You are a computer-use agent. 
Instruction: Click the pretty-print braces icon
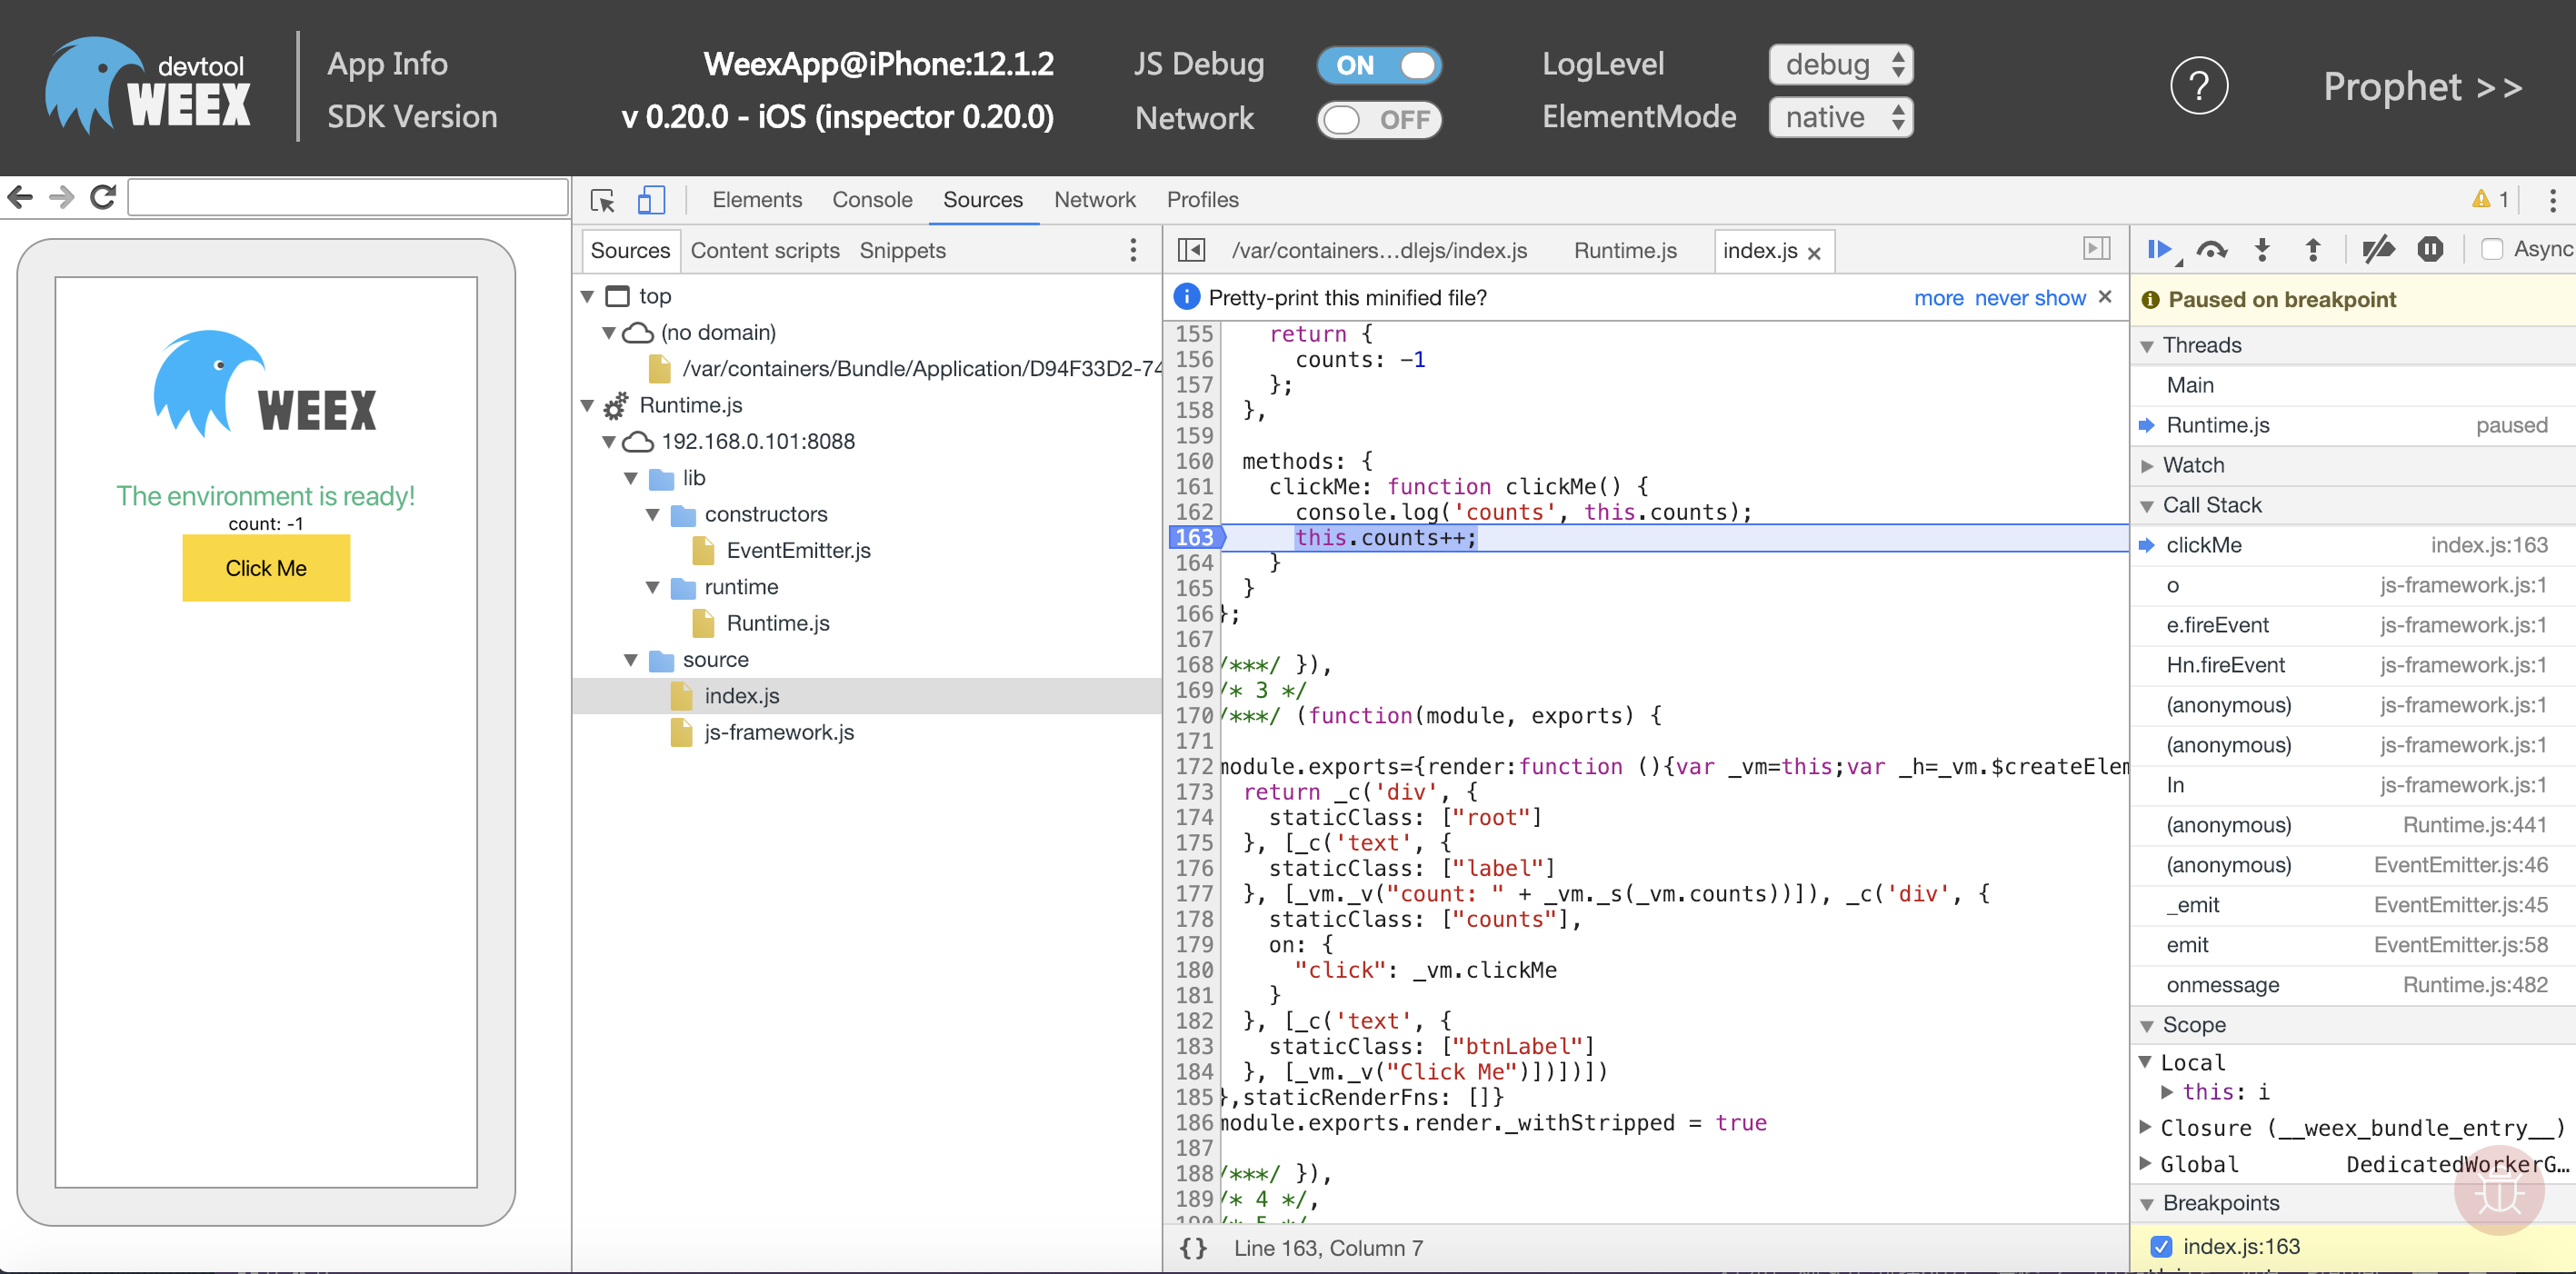(1192, 1248)
